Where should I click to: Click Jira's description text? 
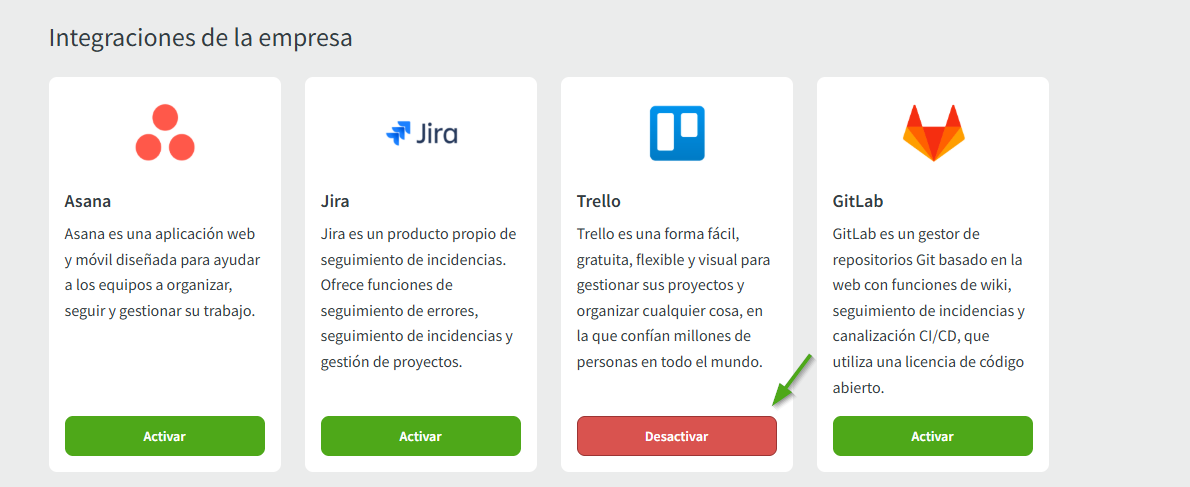click(x=419, y=297)
